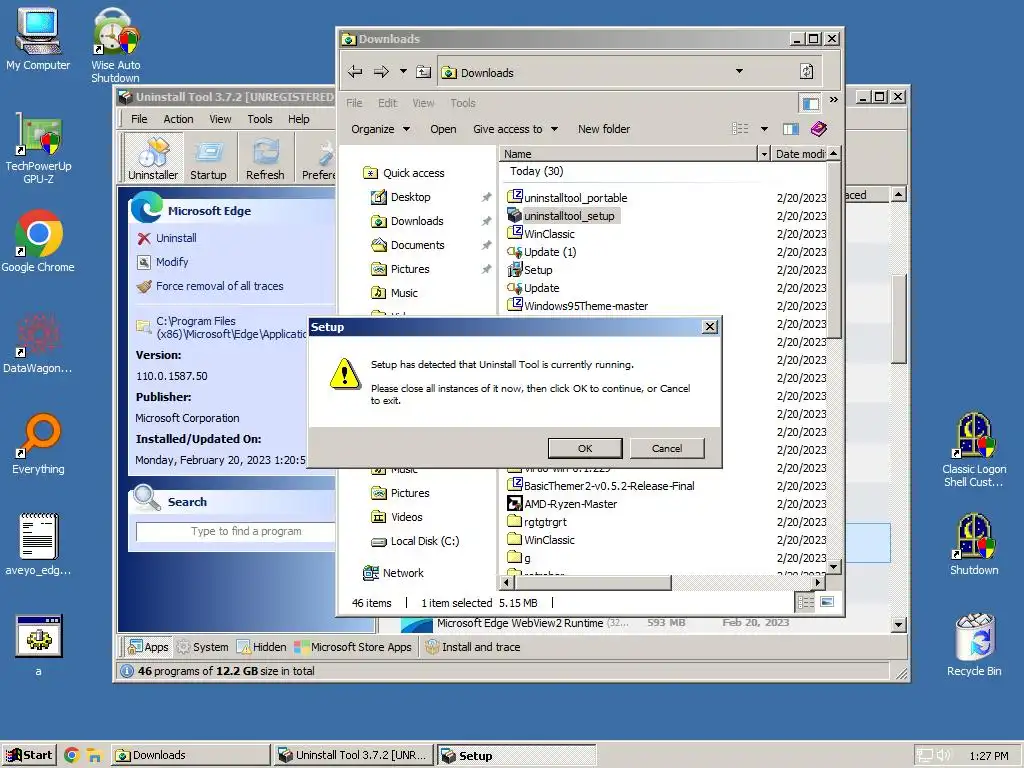This screenshot has width=1024, height=768.
Task: Click the Forward arrow in Downloads window
Action: point(381,72)
